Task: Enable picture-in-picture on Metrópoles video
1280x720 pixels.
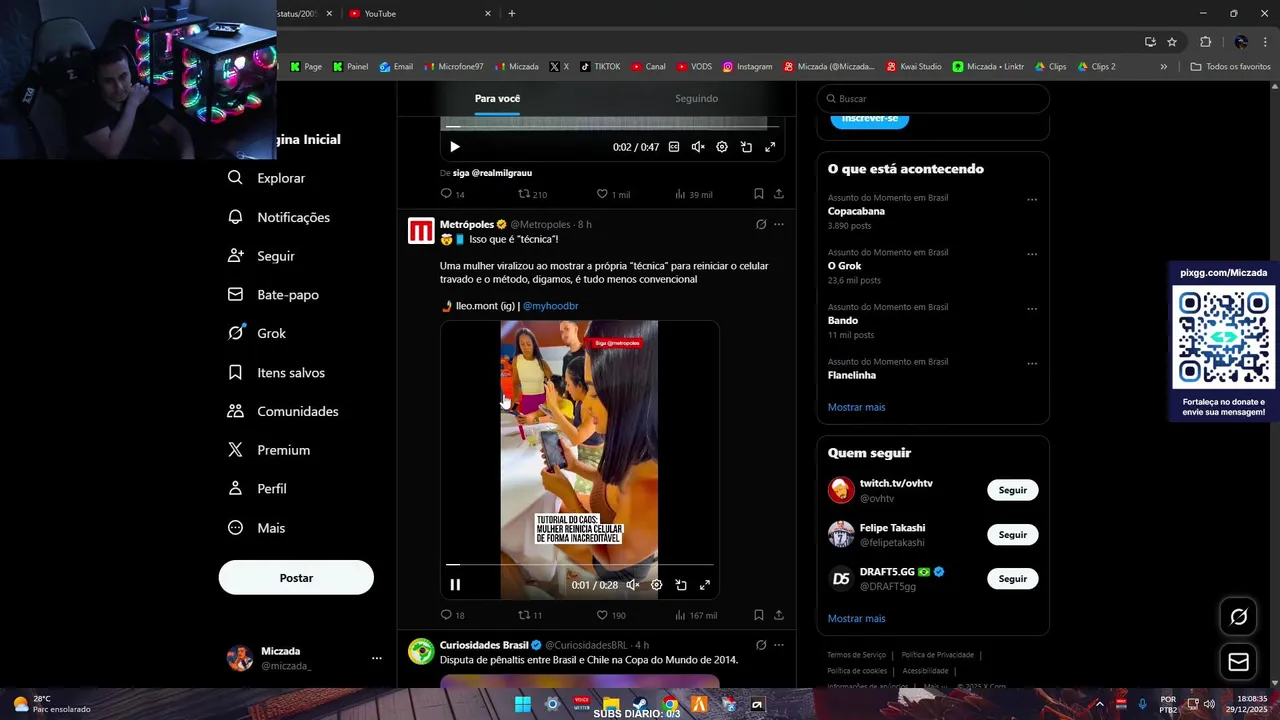Action: [681, 585]
